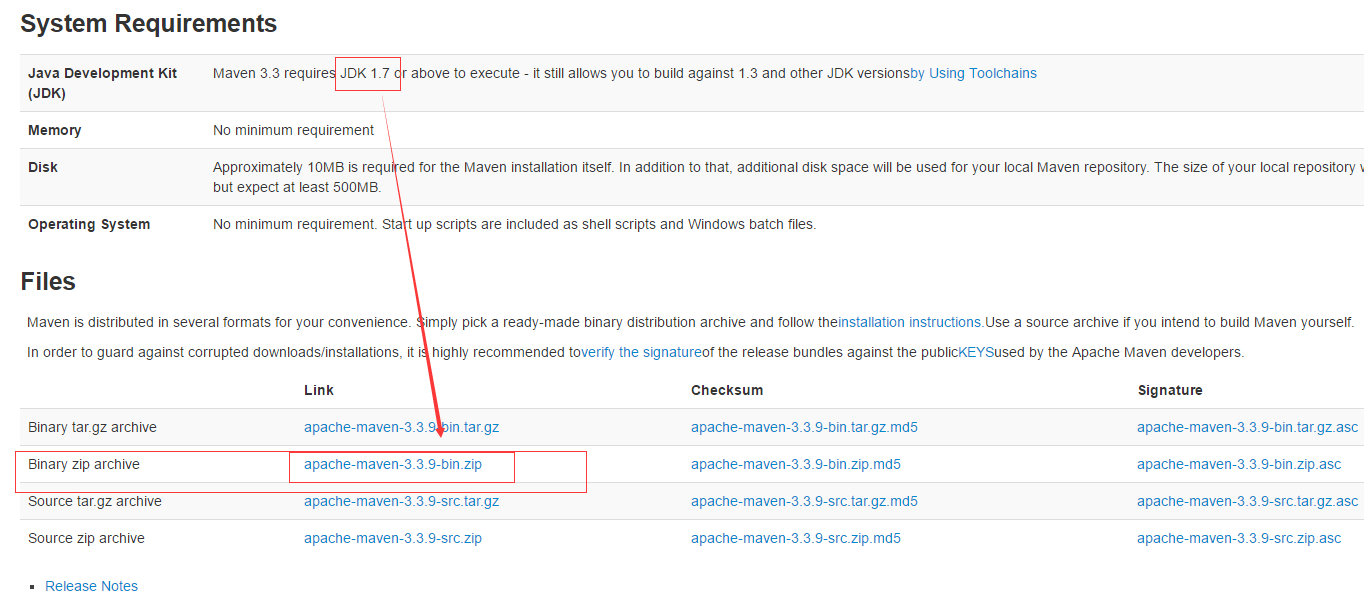This screenshot has height=593, width=1364.
Task: Click the 'Source tar.gz archive' row label
Action: [95, 501]
